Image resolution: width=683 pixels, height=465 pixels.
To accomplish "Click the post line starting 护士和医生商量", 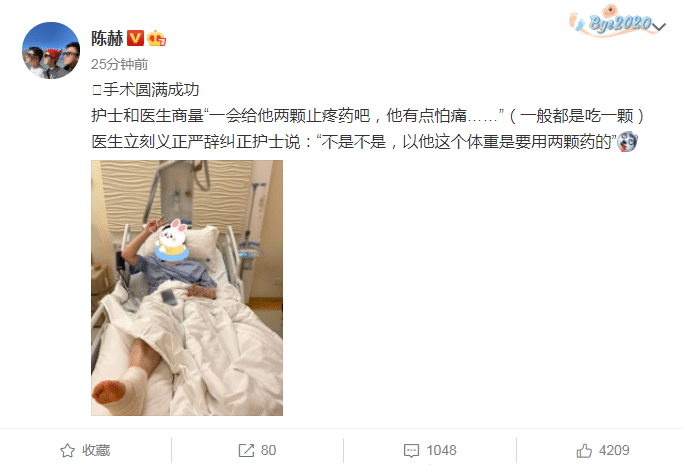I will click(x=368, y=116).
